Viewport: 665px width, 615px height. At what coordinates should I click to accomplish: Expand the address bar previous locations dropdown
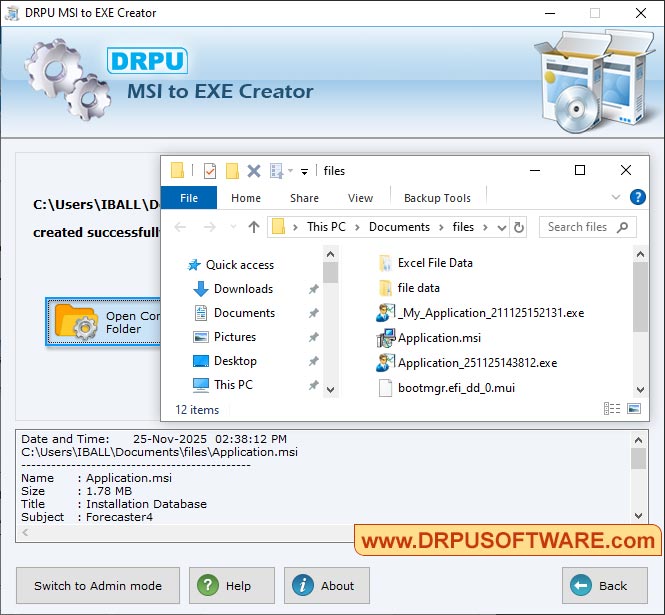(502, 227)
